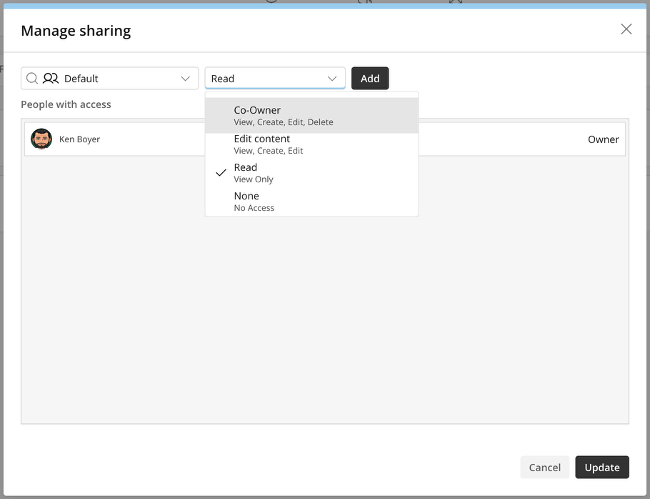
Task: Click the Ken Boyer name
Action: [x=80, y=139]
